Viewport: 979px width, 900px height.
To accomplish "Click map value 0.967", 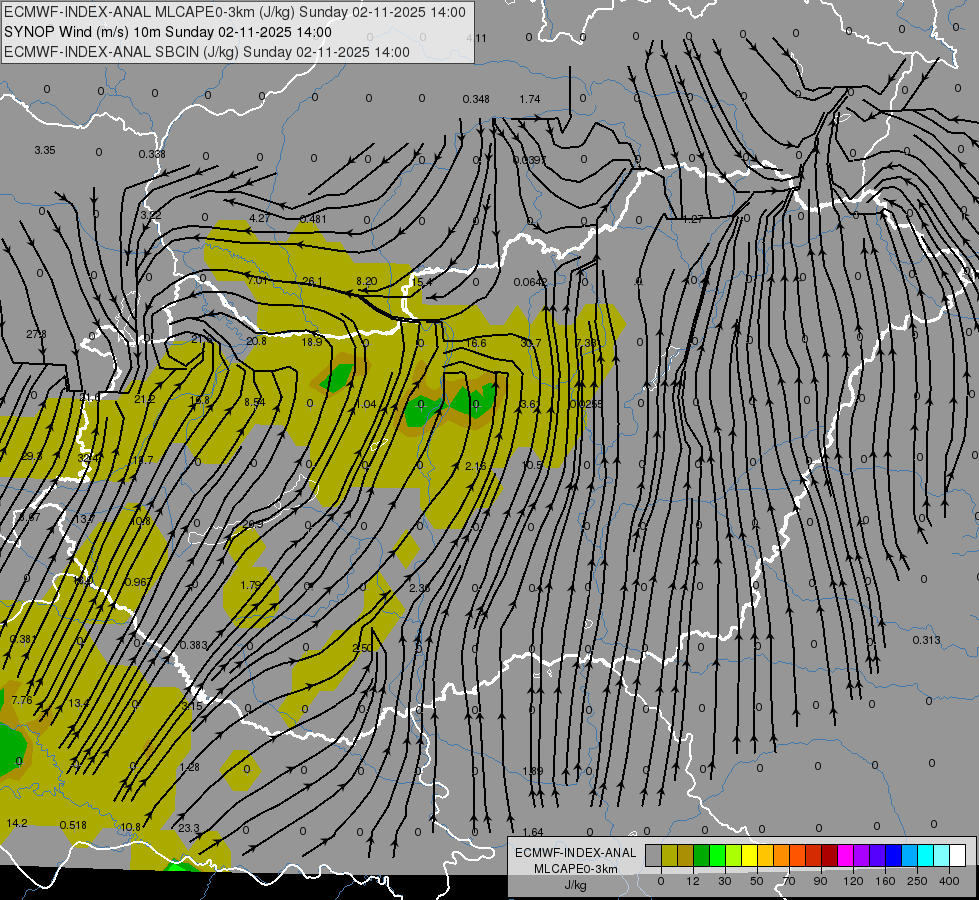I will pos(137,582).
